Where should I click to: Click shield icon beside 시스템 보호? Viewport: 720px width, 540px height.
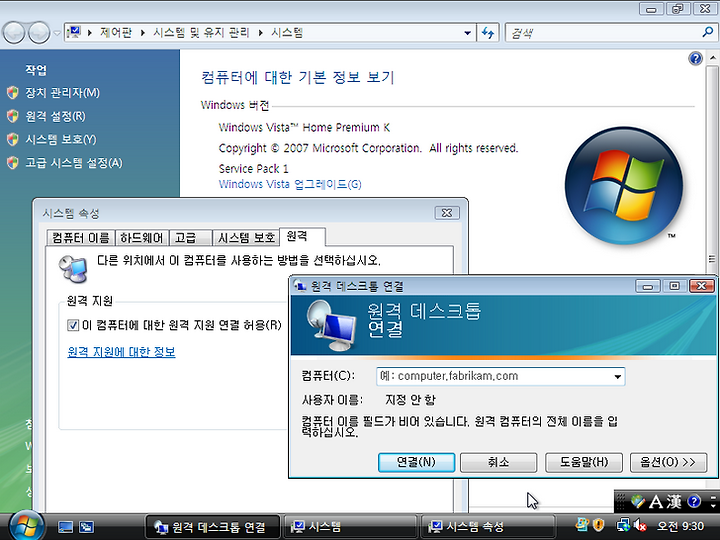point(13,139)
